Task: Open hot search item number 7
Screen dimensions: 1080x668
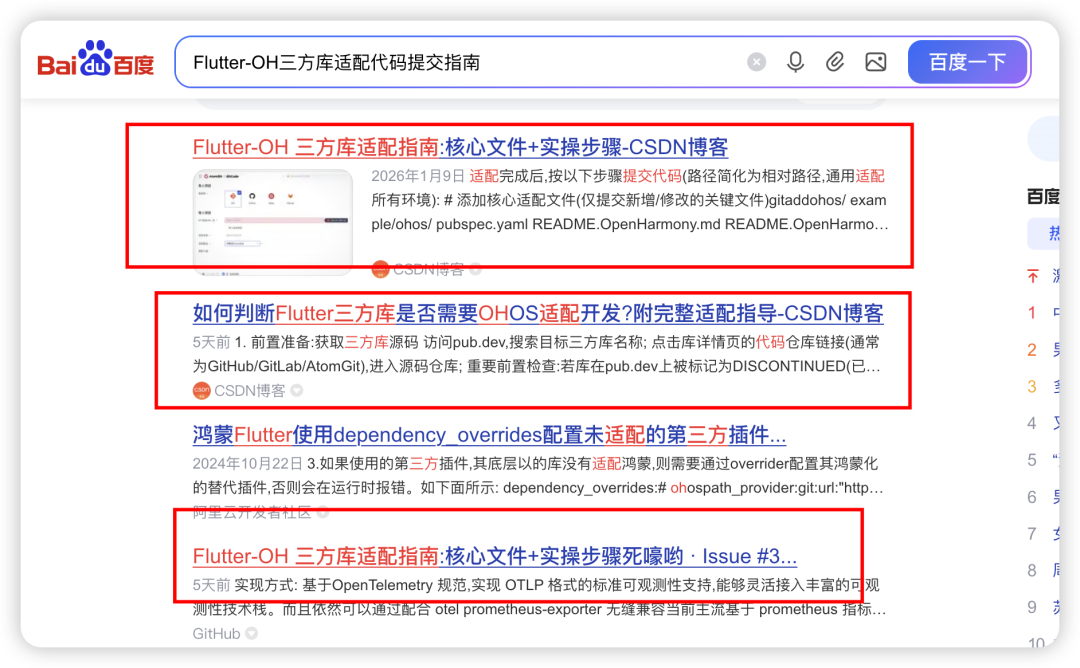Action: (x=1043, y=533)
